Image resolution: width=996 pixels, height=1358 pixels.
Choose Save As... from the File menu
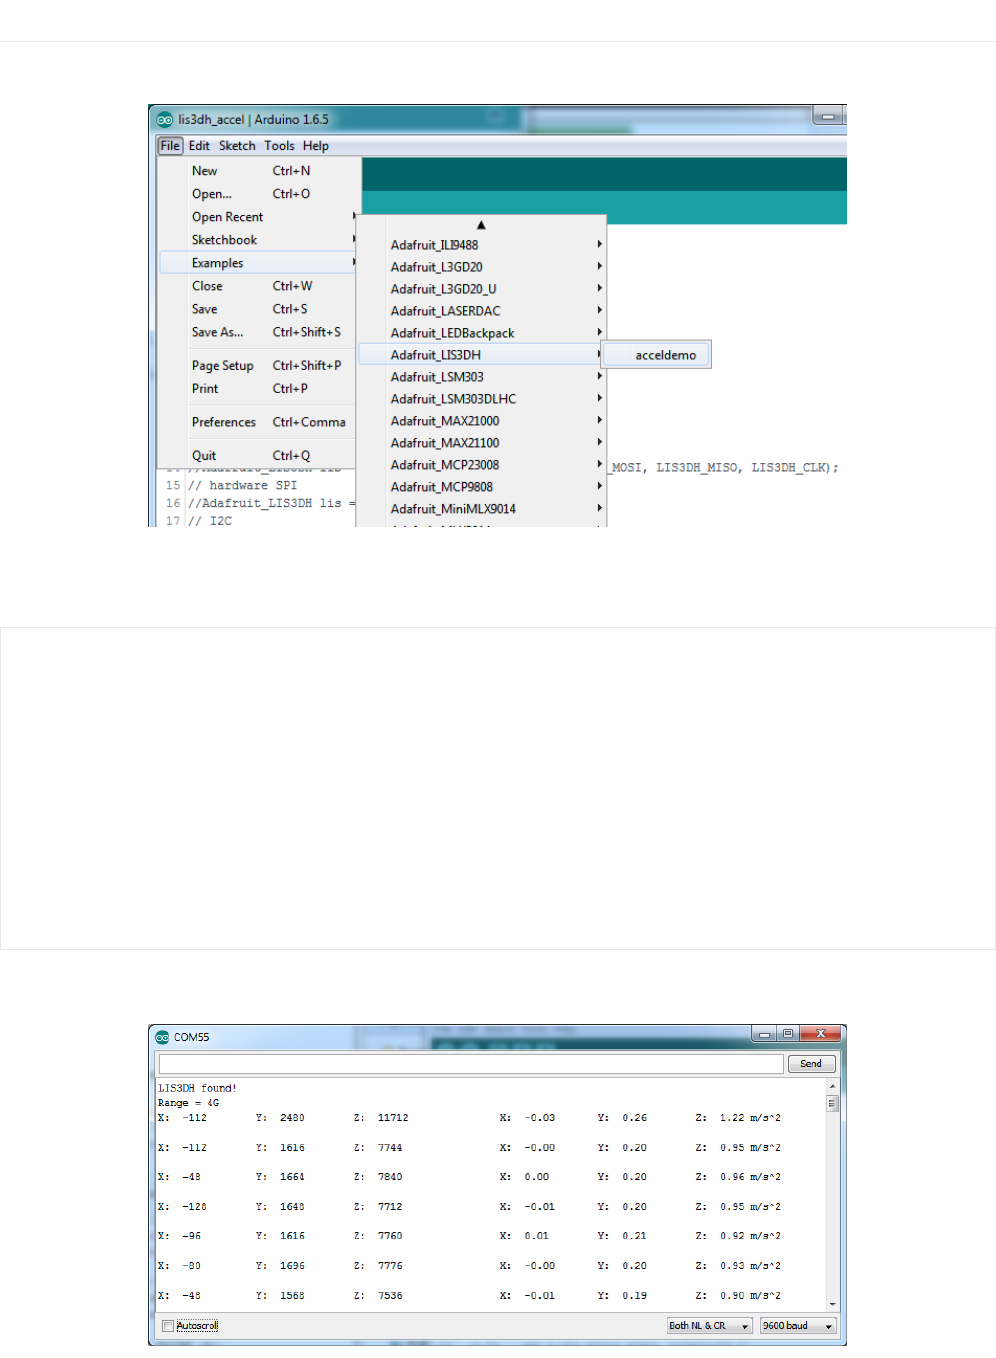(217, 332)
